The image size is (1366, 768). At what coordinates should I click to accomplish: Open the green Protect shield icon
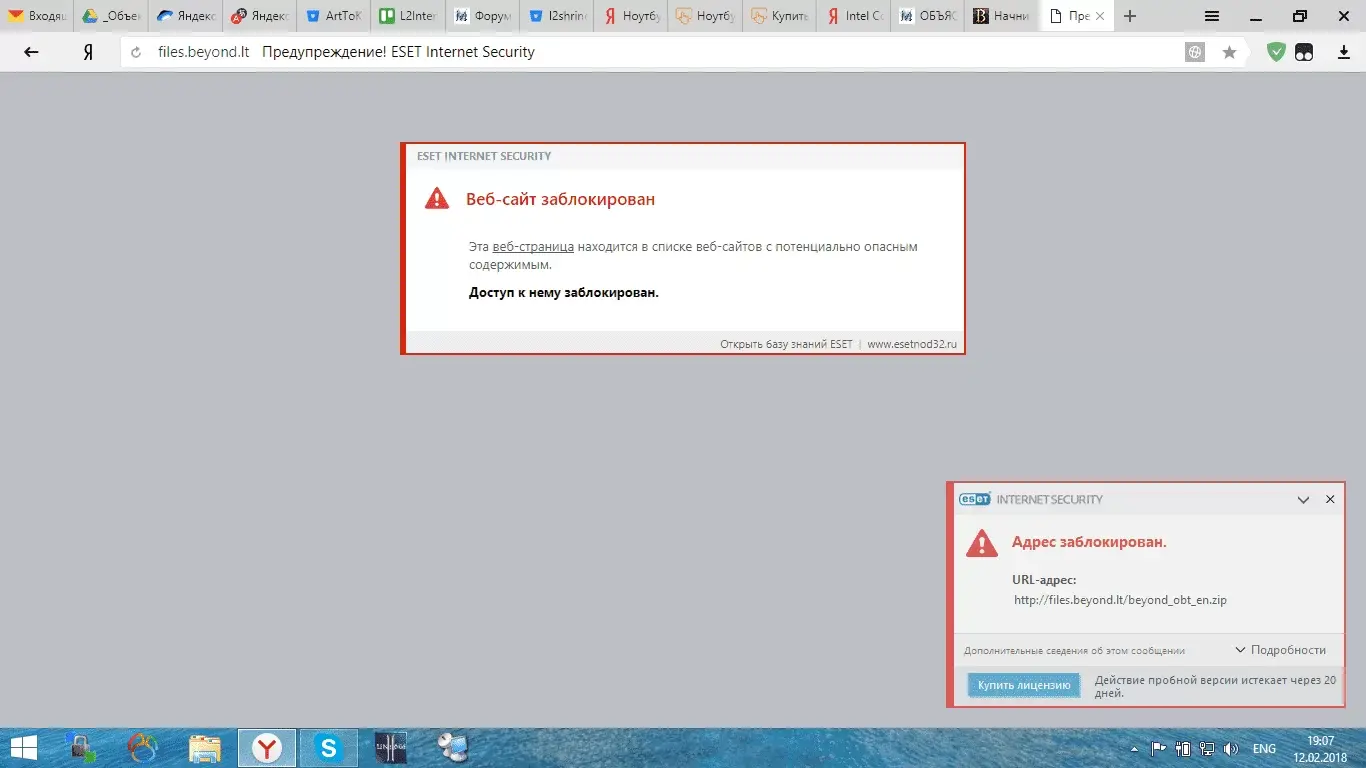1276,52
